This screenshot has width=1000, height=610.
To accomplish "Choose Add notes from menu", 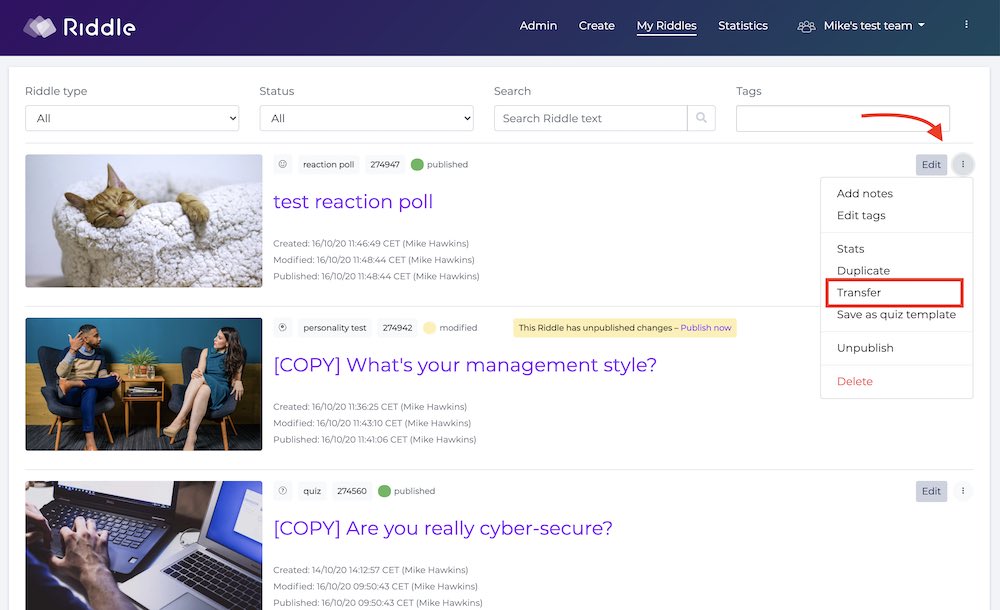I will (864, 193).
